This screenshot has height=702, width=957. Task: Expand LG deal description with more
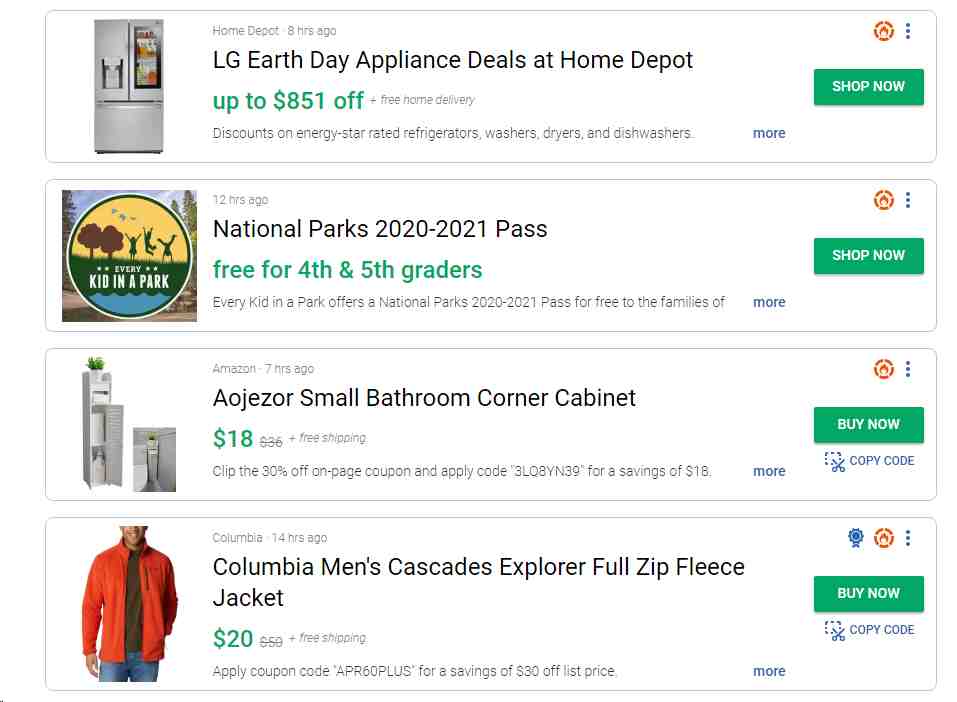click(769, 133)
